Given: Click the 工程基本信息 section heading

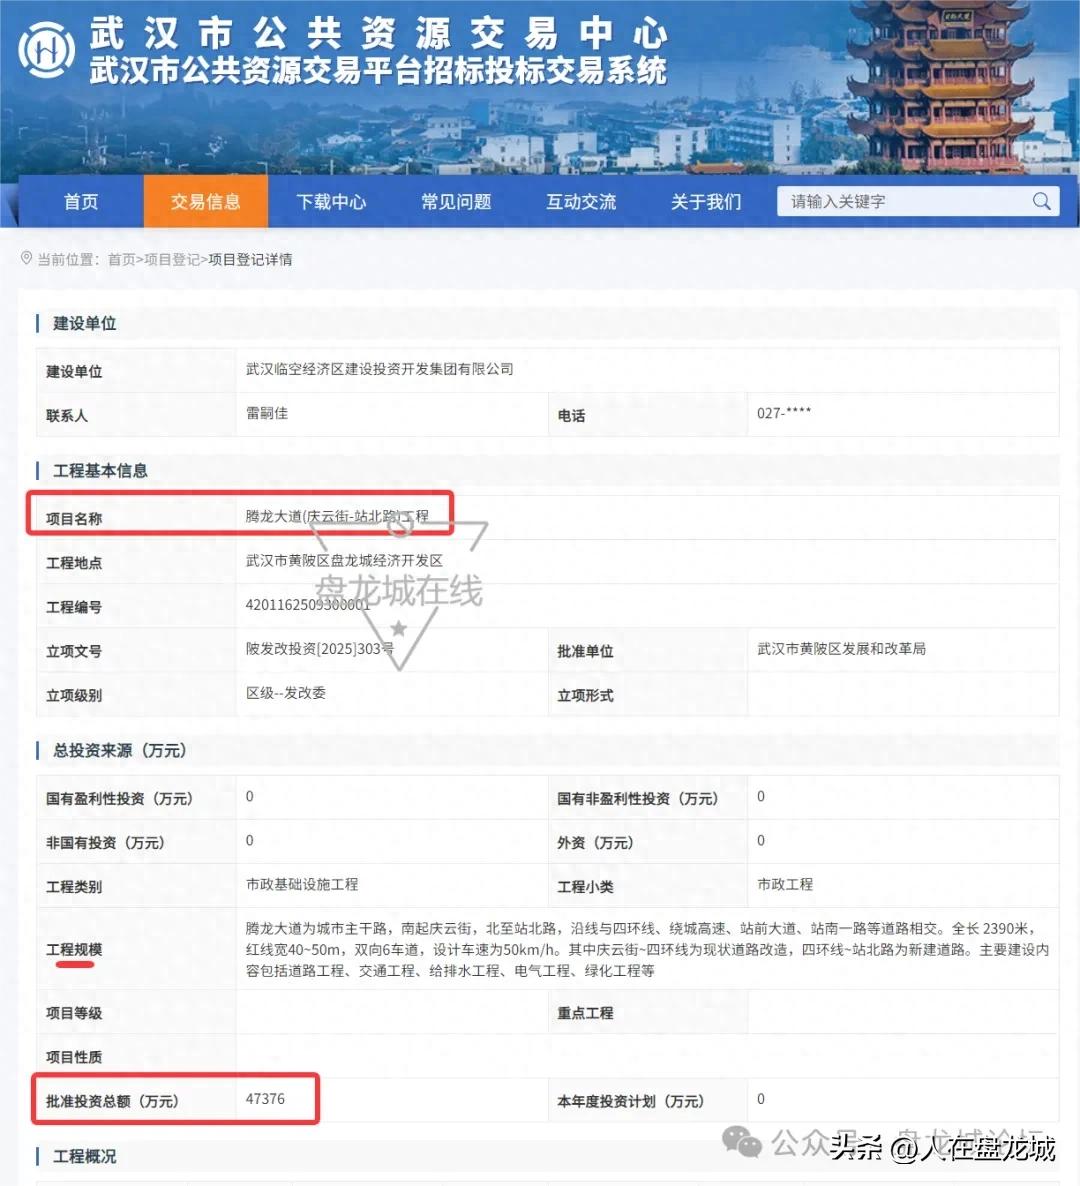Looking at the screenshot, I should click(x=100, y=470).
